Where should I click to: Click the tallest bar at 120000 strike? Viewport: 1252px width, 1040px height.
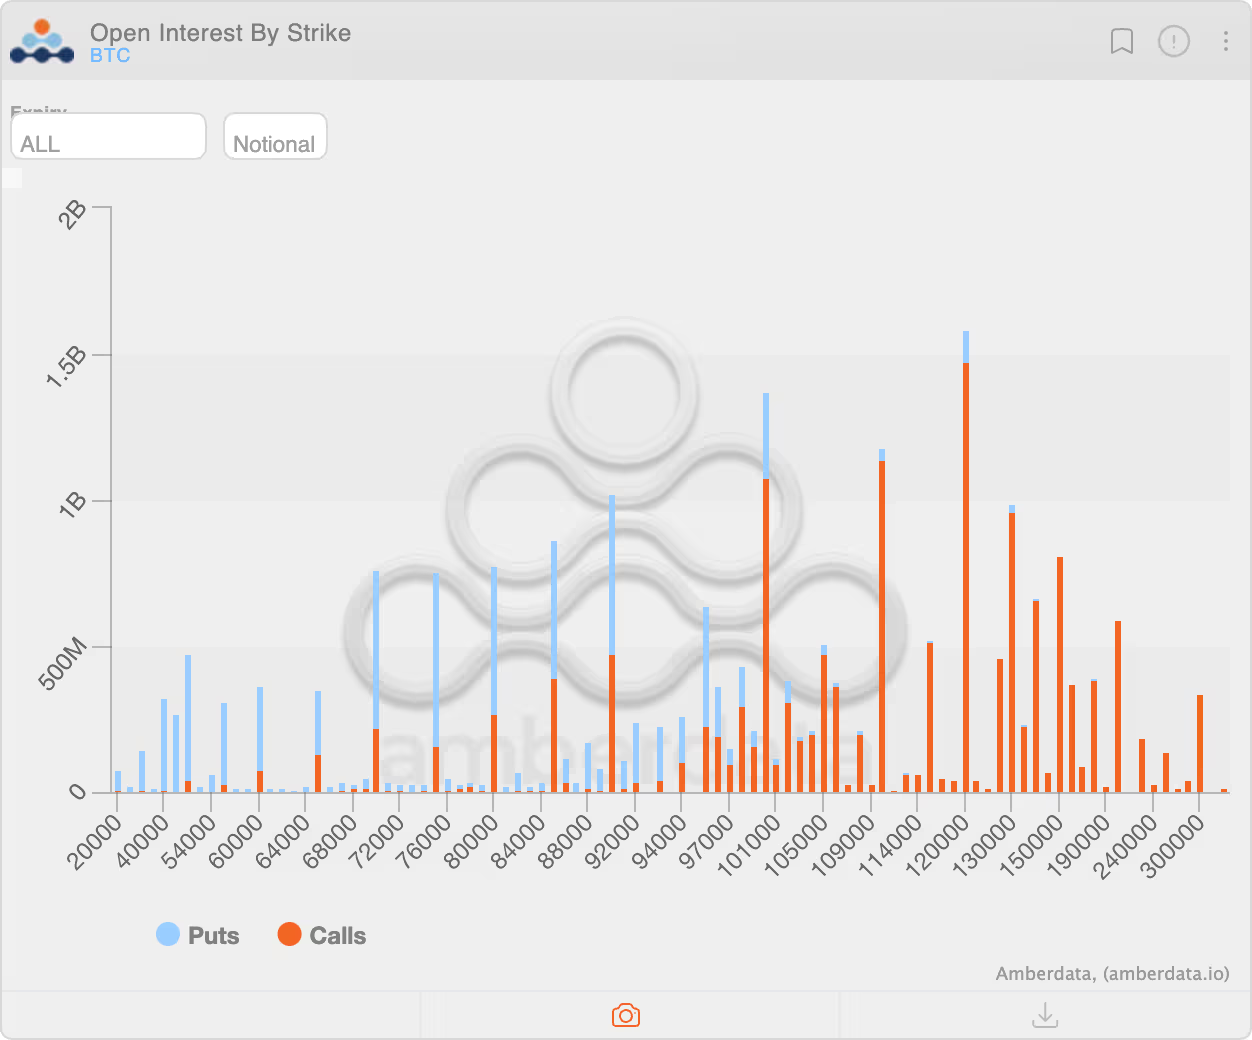coord(966,561)
